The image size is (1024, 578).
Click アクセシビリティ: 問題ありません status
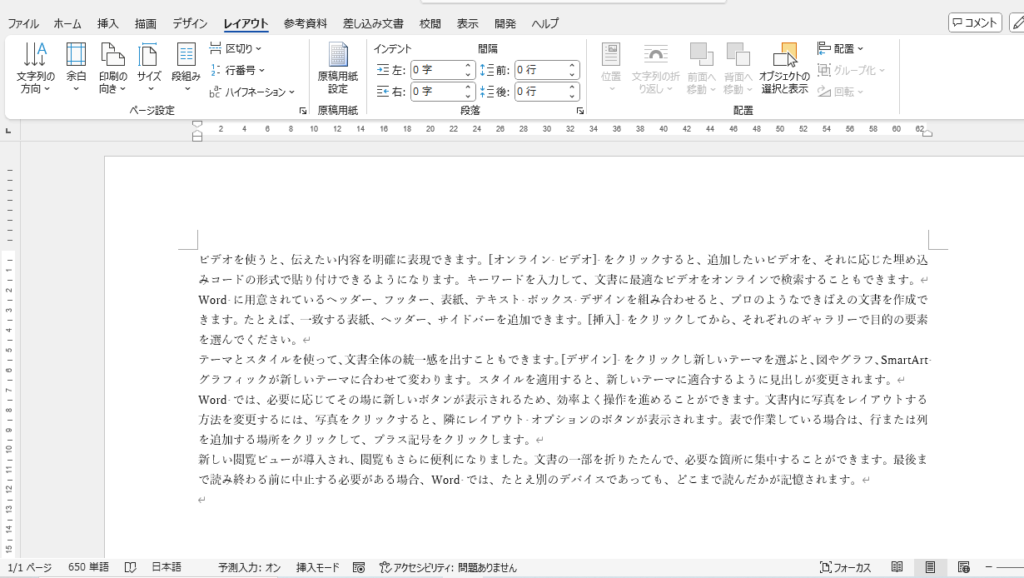(x=448, y=568)
